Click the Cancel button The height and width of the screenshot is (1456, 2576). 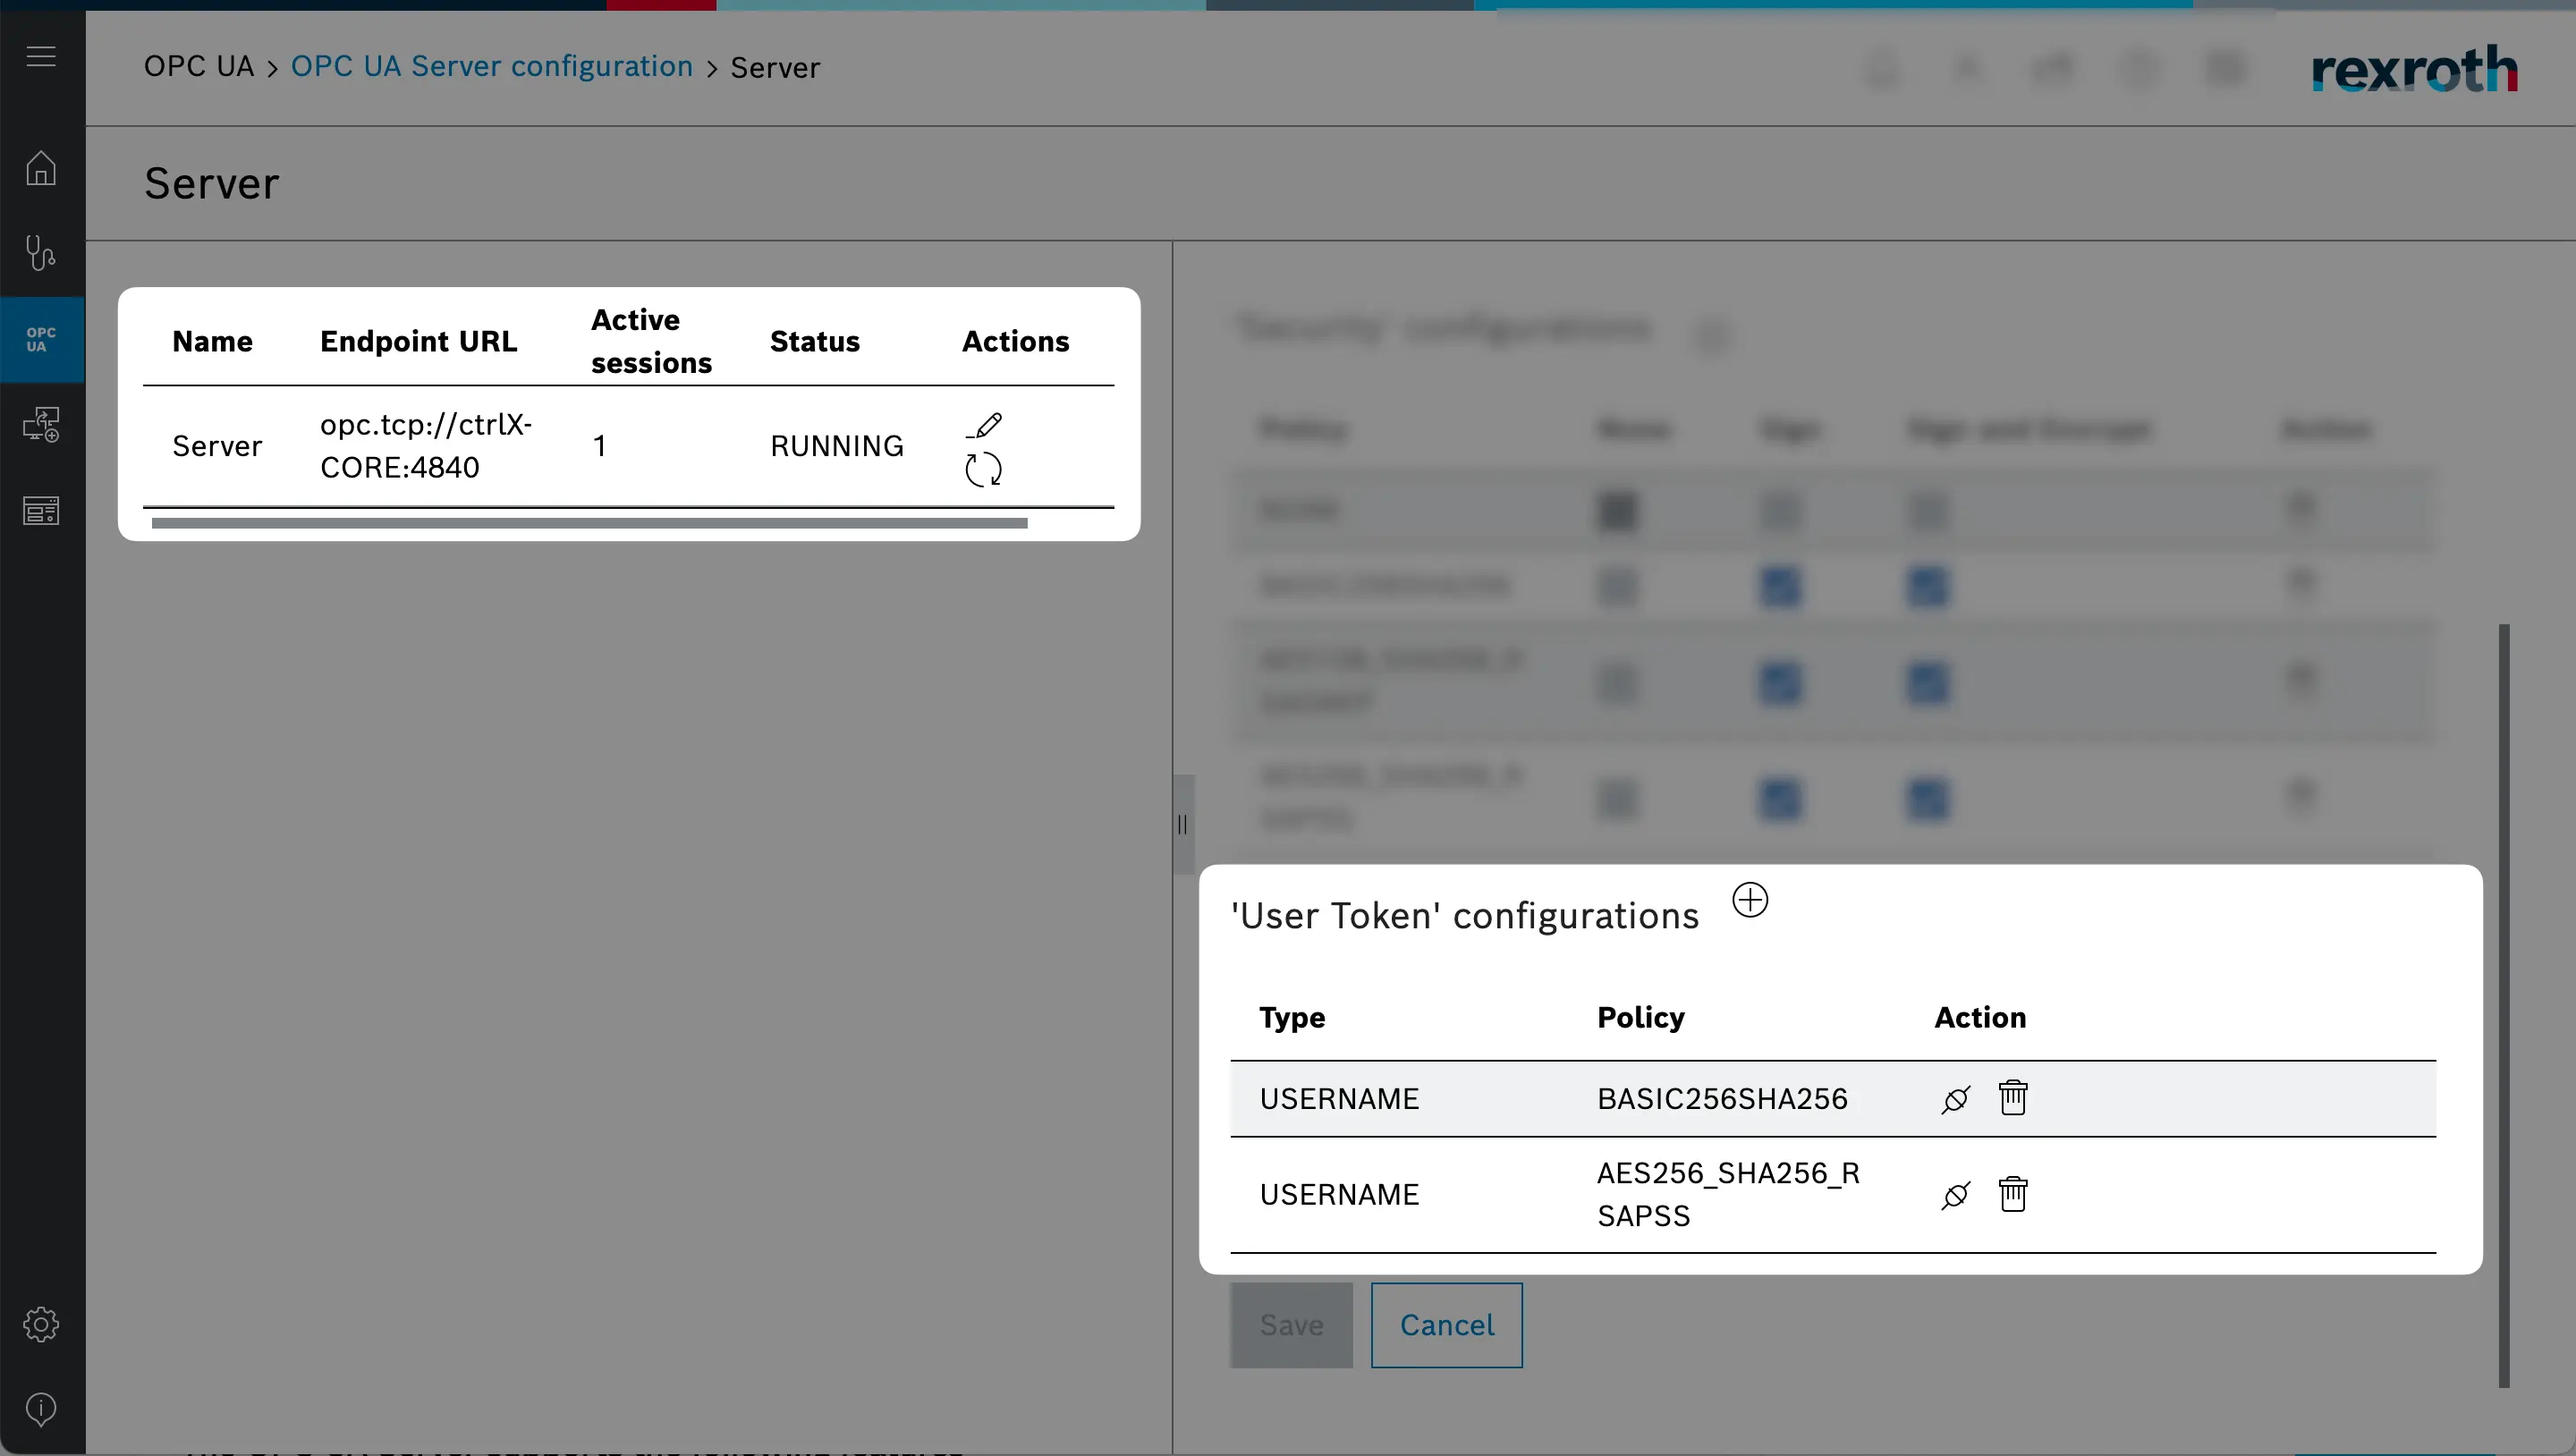(1446, 1325)
